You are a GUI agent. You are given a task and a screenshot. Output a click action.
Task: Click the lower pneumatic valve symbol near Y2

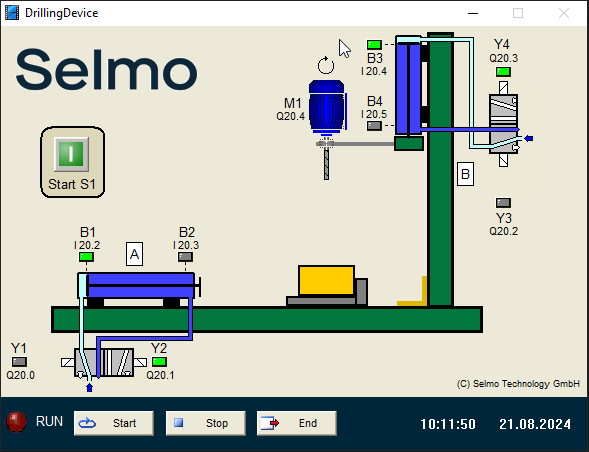[x=104, y=363]
